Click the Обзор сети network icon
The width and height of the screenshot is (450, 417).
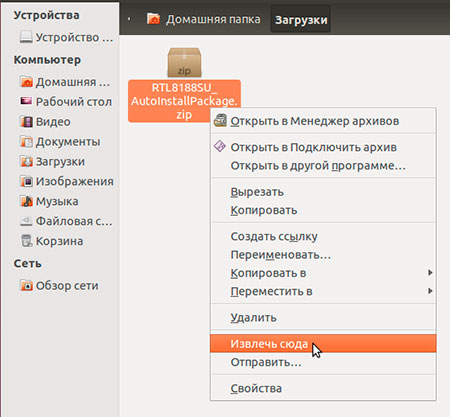[x=26, y=285]
